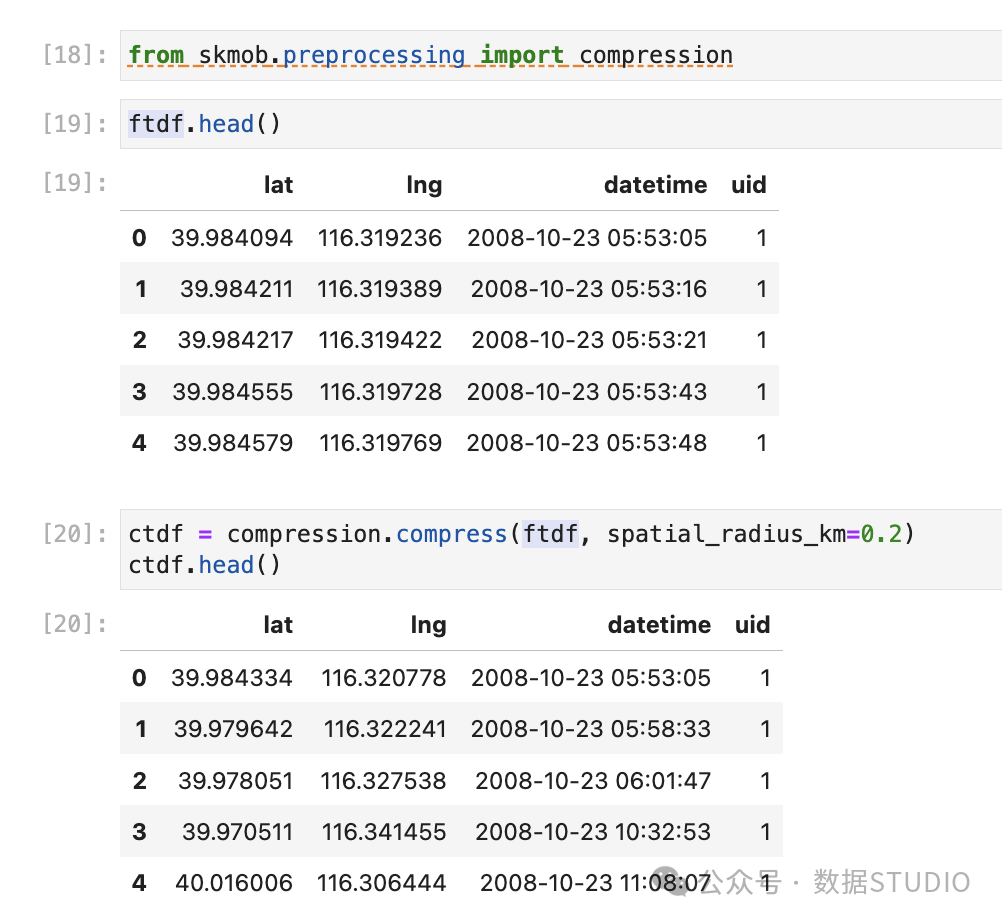The height and width of the screenshot is (922, 1002).
Task: Select the compressed lat value 39.984334
Action: coord(232,678)
